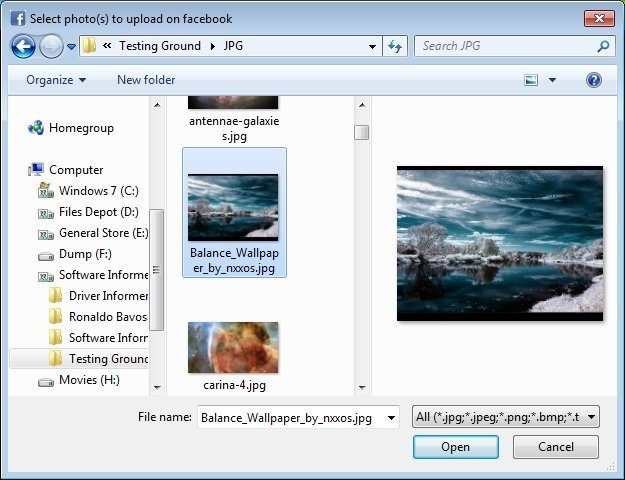Select Software Informer drive in tree
This screenshot has width=625, height=480.
click(104, 275)
